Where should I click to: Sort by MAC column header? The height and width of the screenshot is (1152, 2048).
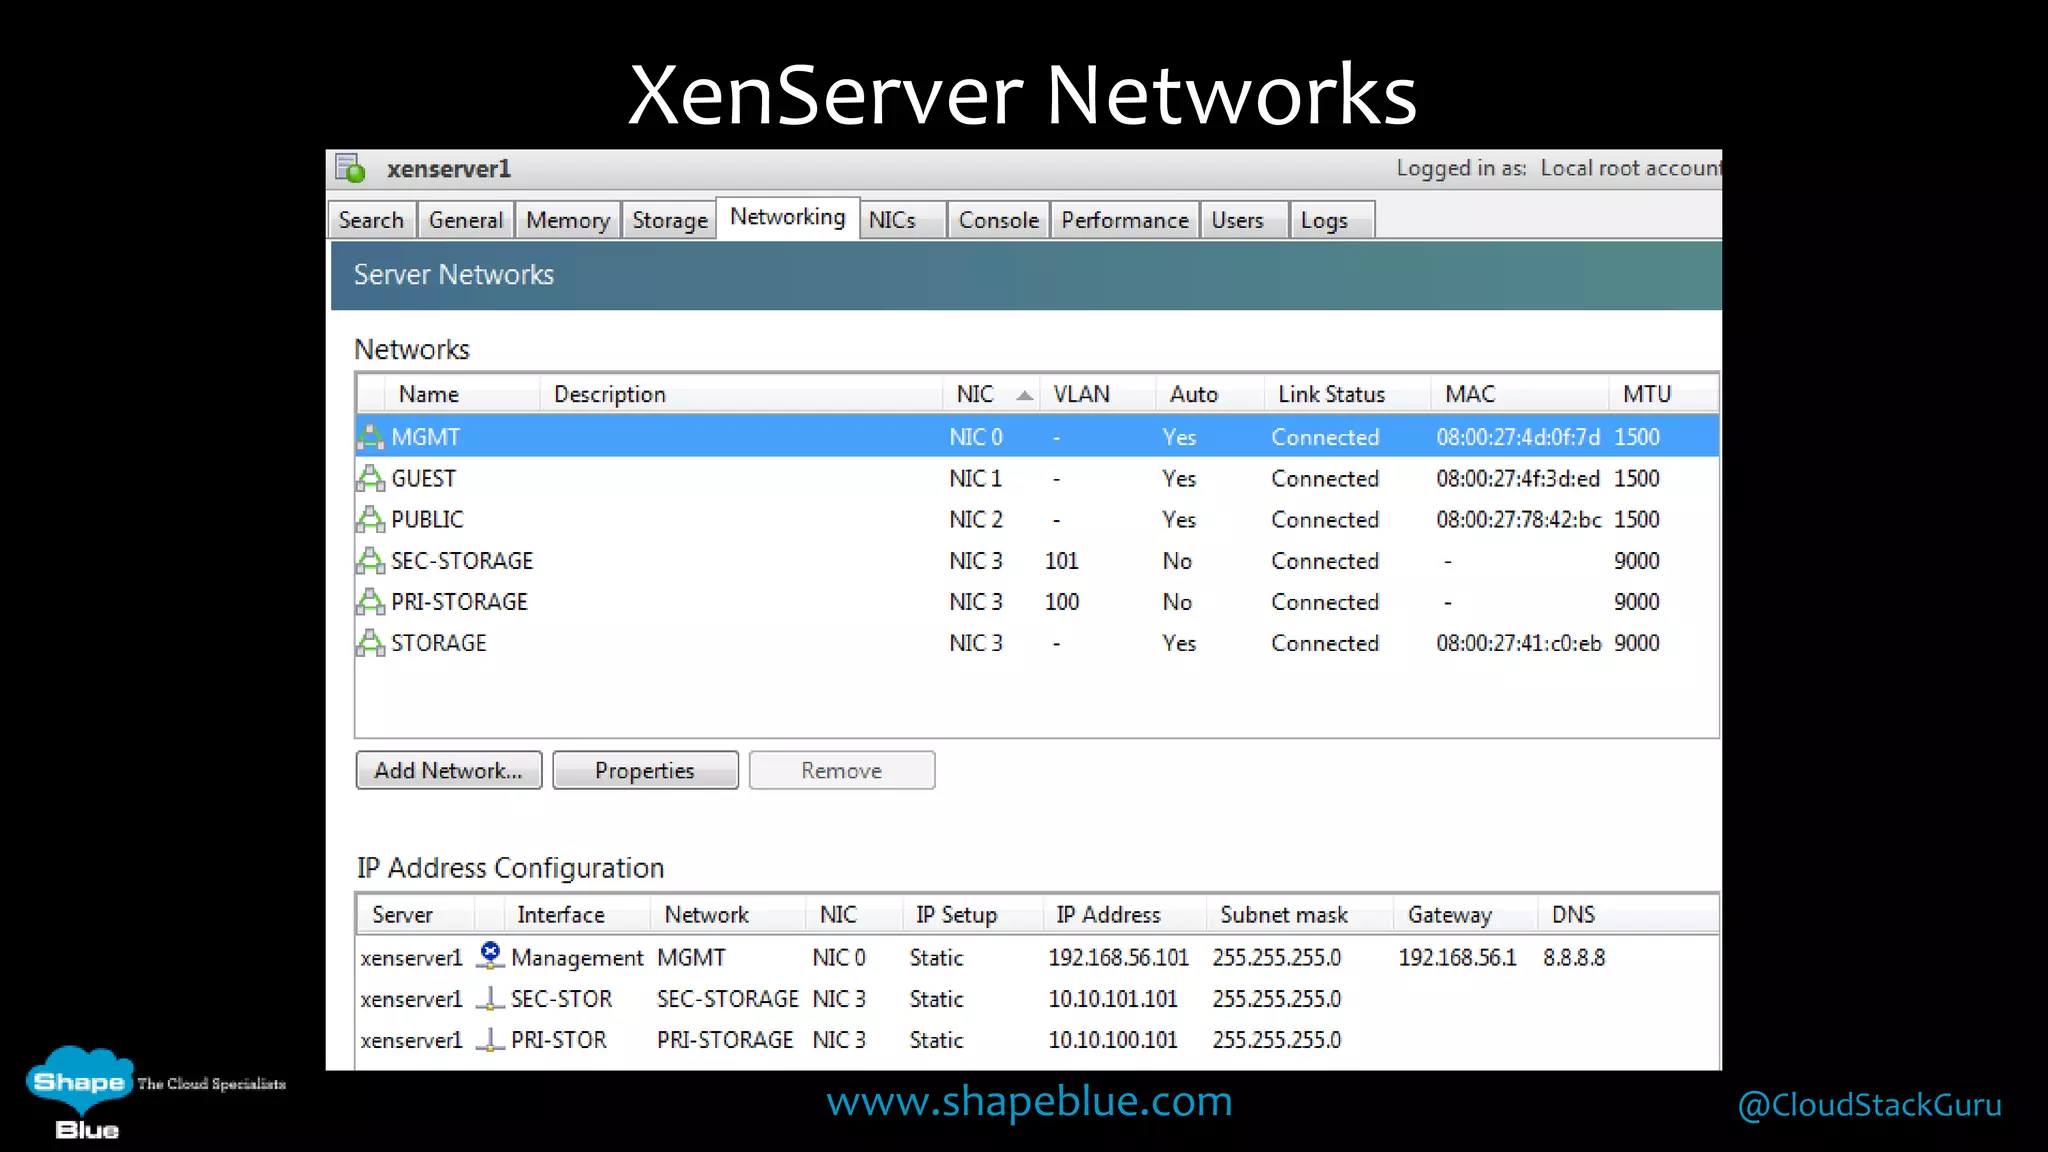[x=1519, y=394]
